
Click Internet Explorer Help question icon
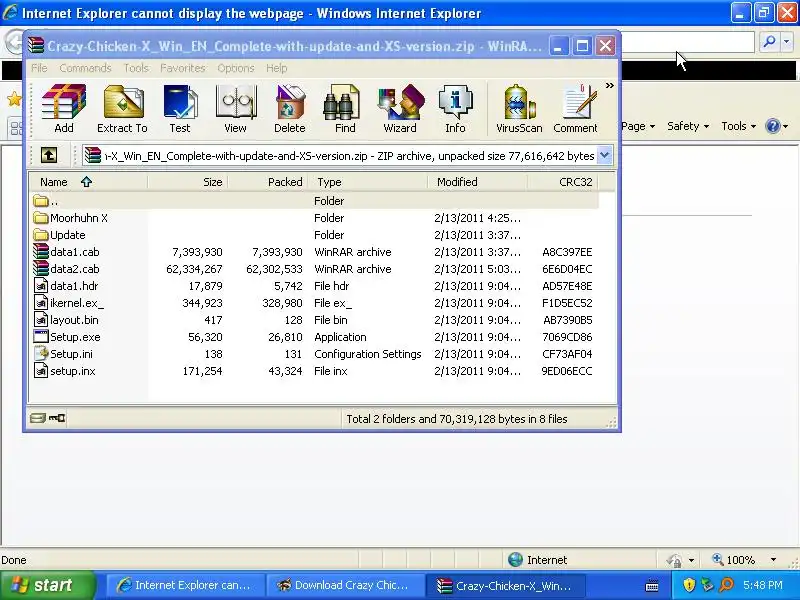773,126
